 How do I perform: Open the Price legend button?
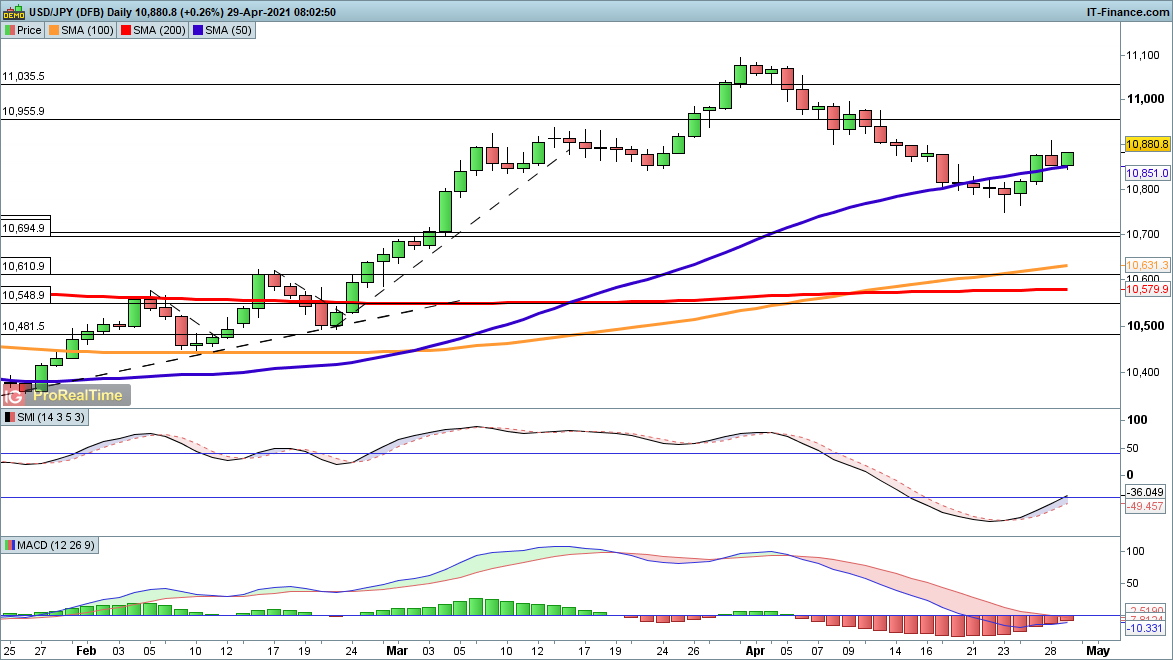click(23, 30)
